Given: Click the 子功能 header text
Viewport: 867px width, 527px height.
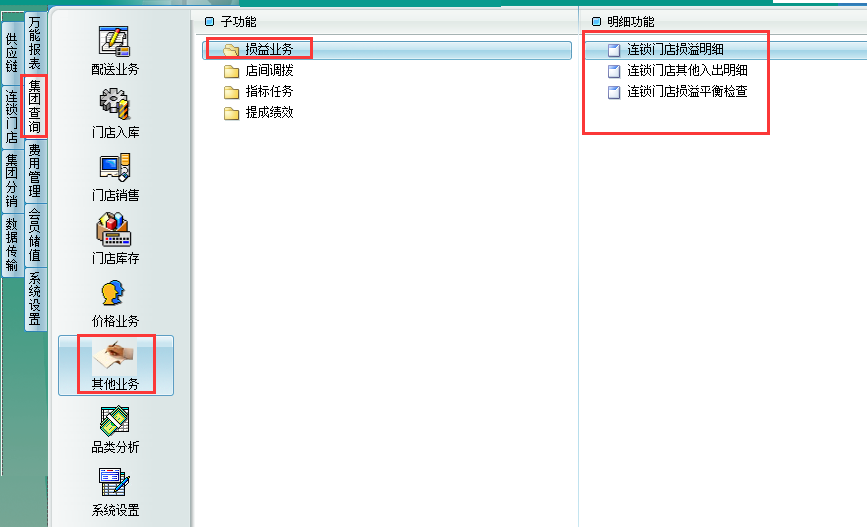Looking at the screenshot, I should (238, 22).
